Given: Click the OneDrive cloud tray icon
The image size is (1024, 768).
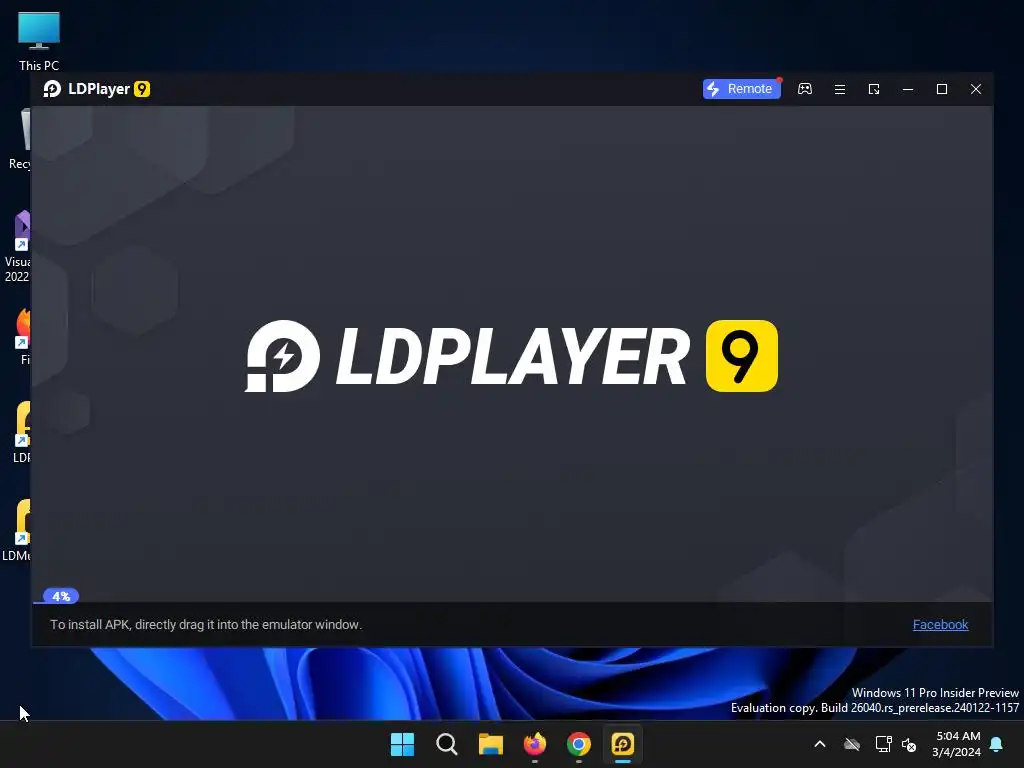Looking at the screenshot, I should [x=852, y=744].
